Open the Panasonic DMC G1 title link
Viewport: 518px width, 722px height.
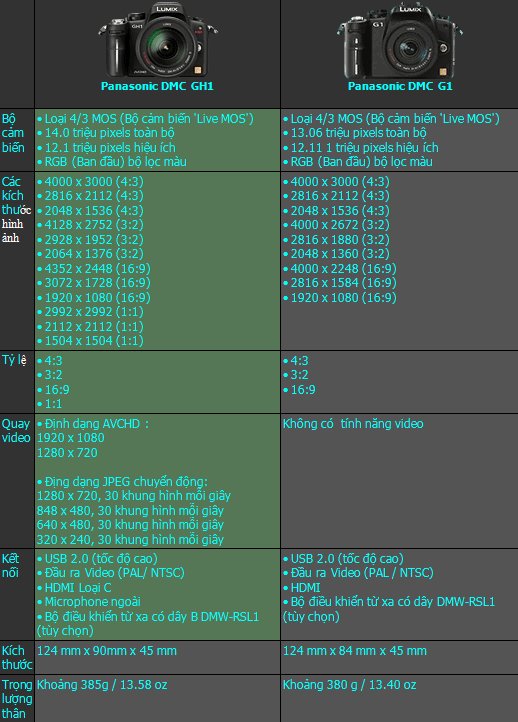[x=400, y=86]
